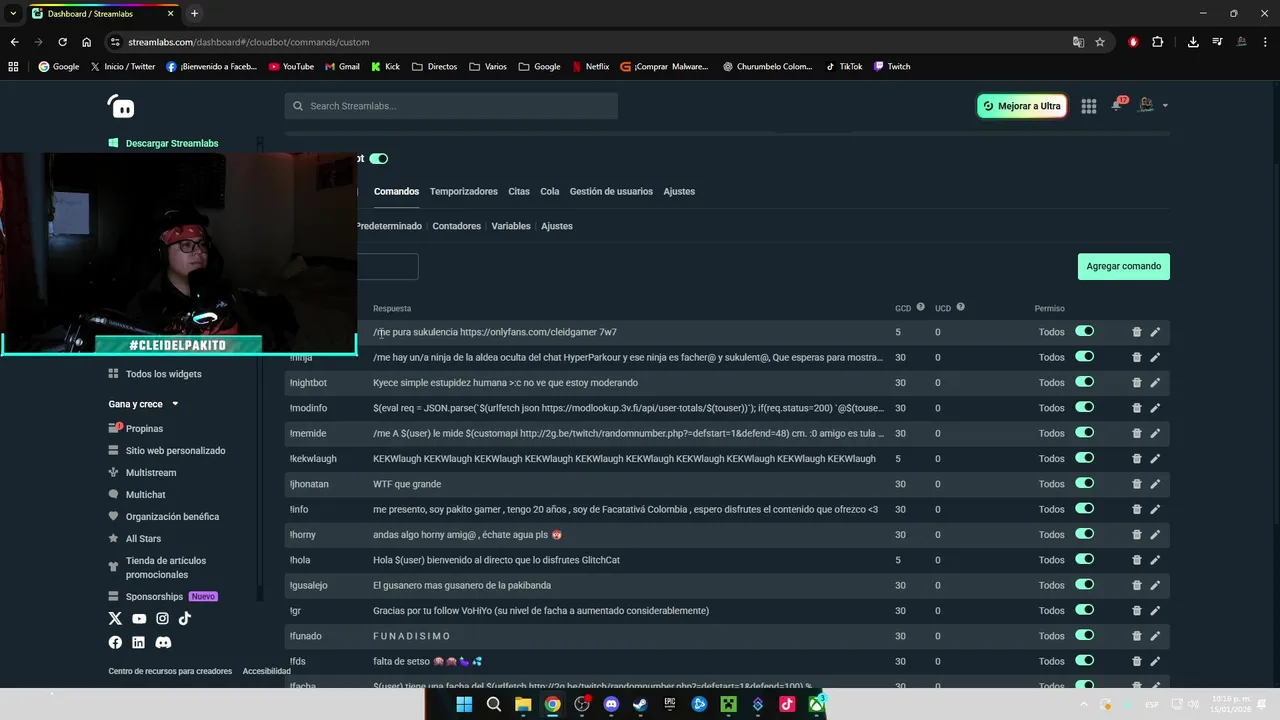This screenshot has width=1280, height=720.
Task: Open the Contadores sub-tab
Action: pyautogui.click(x=456, y=226)
